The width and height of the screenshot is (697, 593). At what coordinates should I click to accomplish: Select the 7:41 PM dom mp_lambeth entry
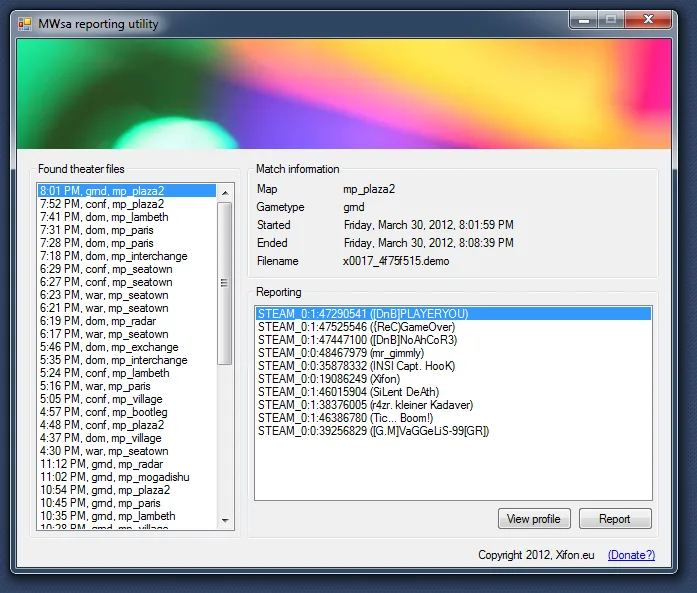tap(103, 217)
